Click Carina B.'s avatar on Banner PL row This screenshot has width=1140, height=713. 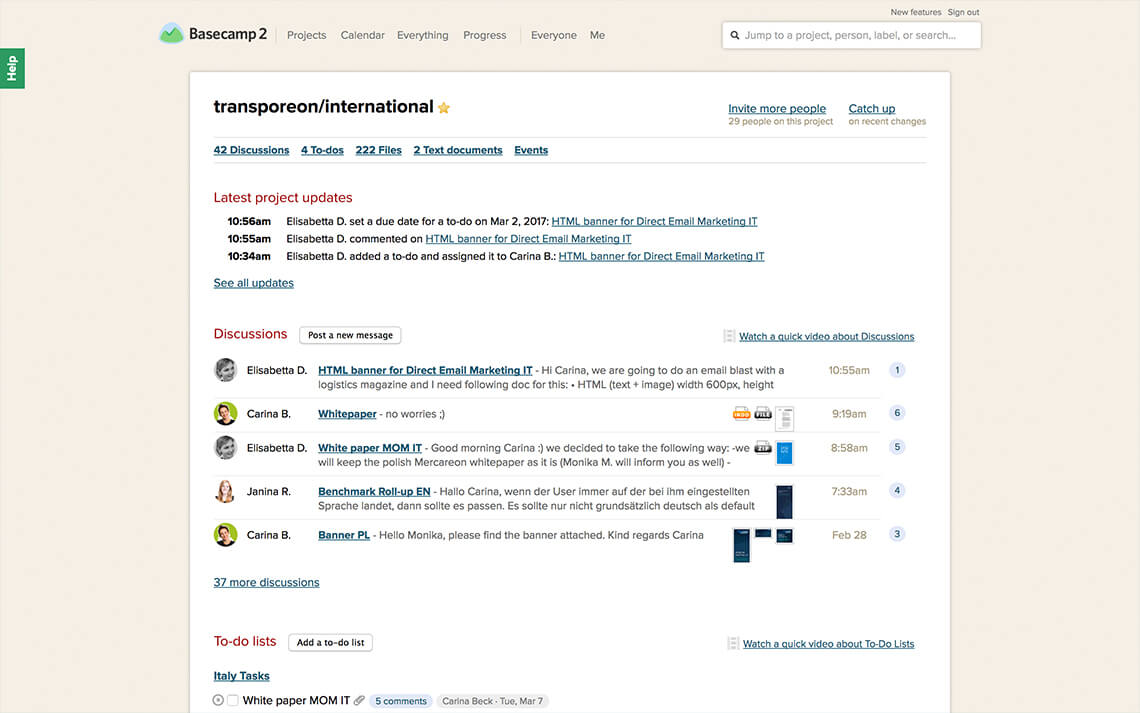tap(225, 535)
